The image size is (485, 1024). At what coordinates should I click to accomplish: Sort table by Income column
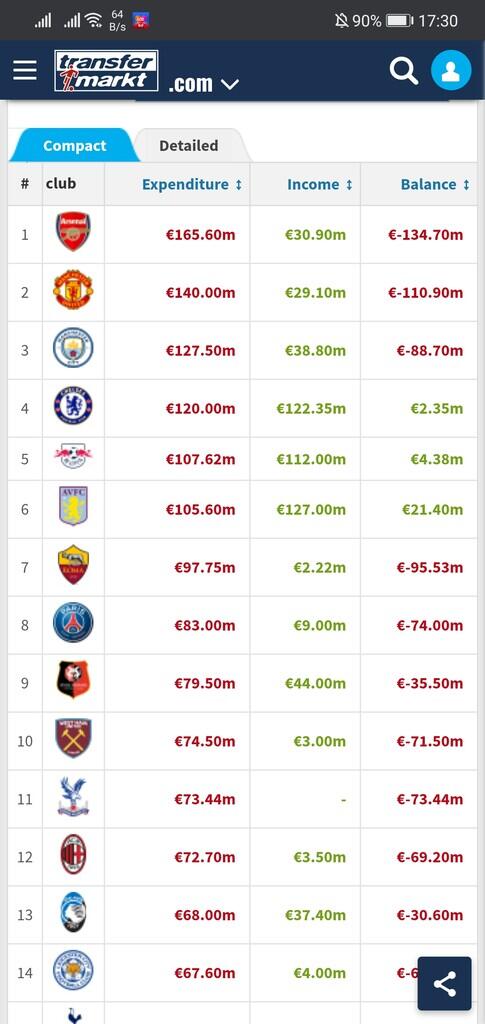pyautogui.click(x=320, y=184)
